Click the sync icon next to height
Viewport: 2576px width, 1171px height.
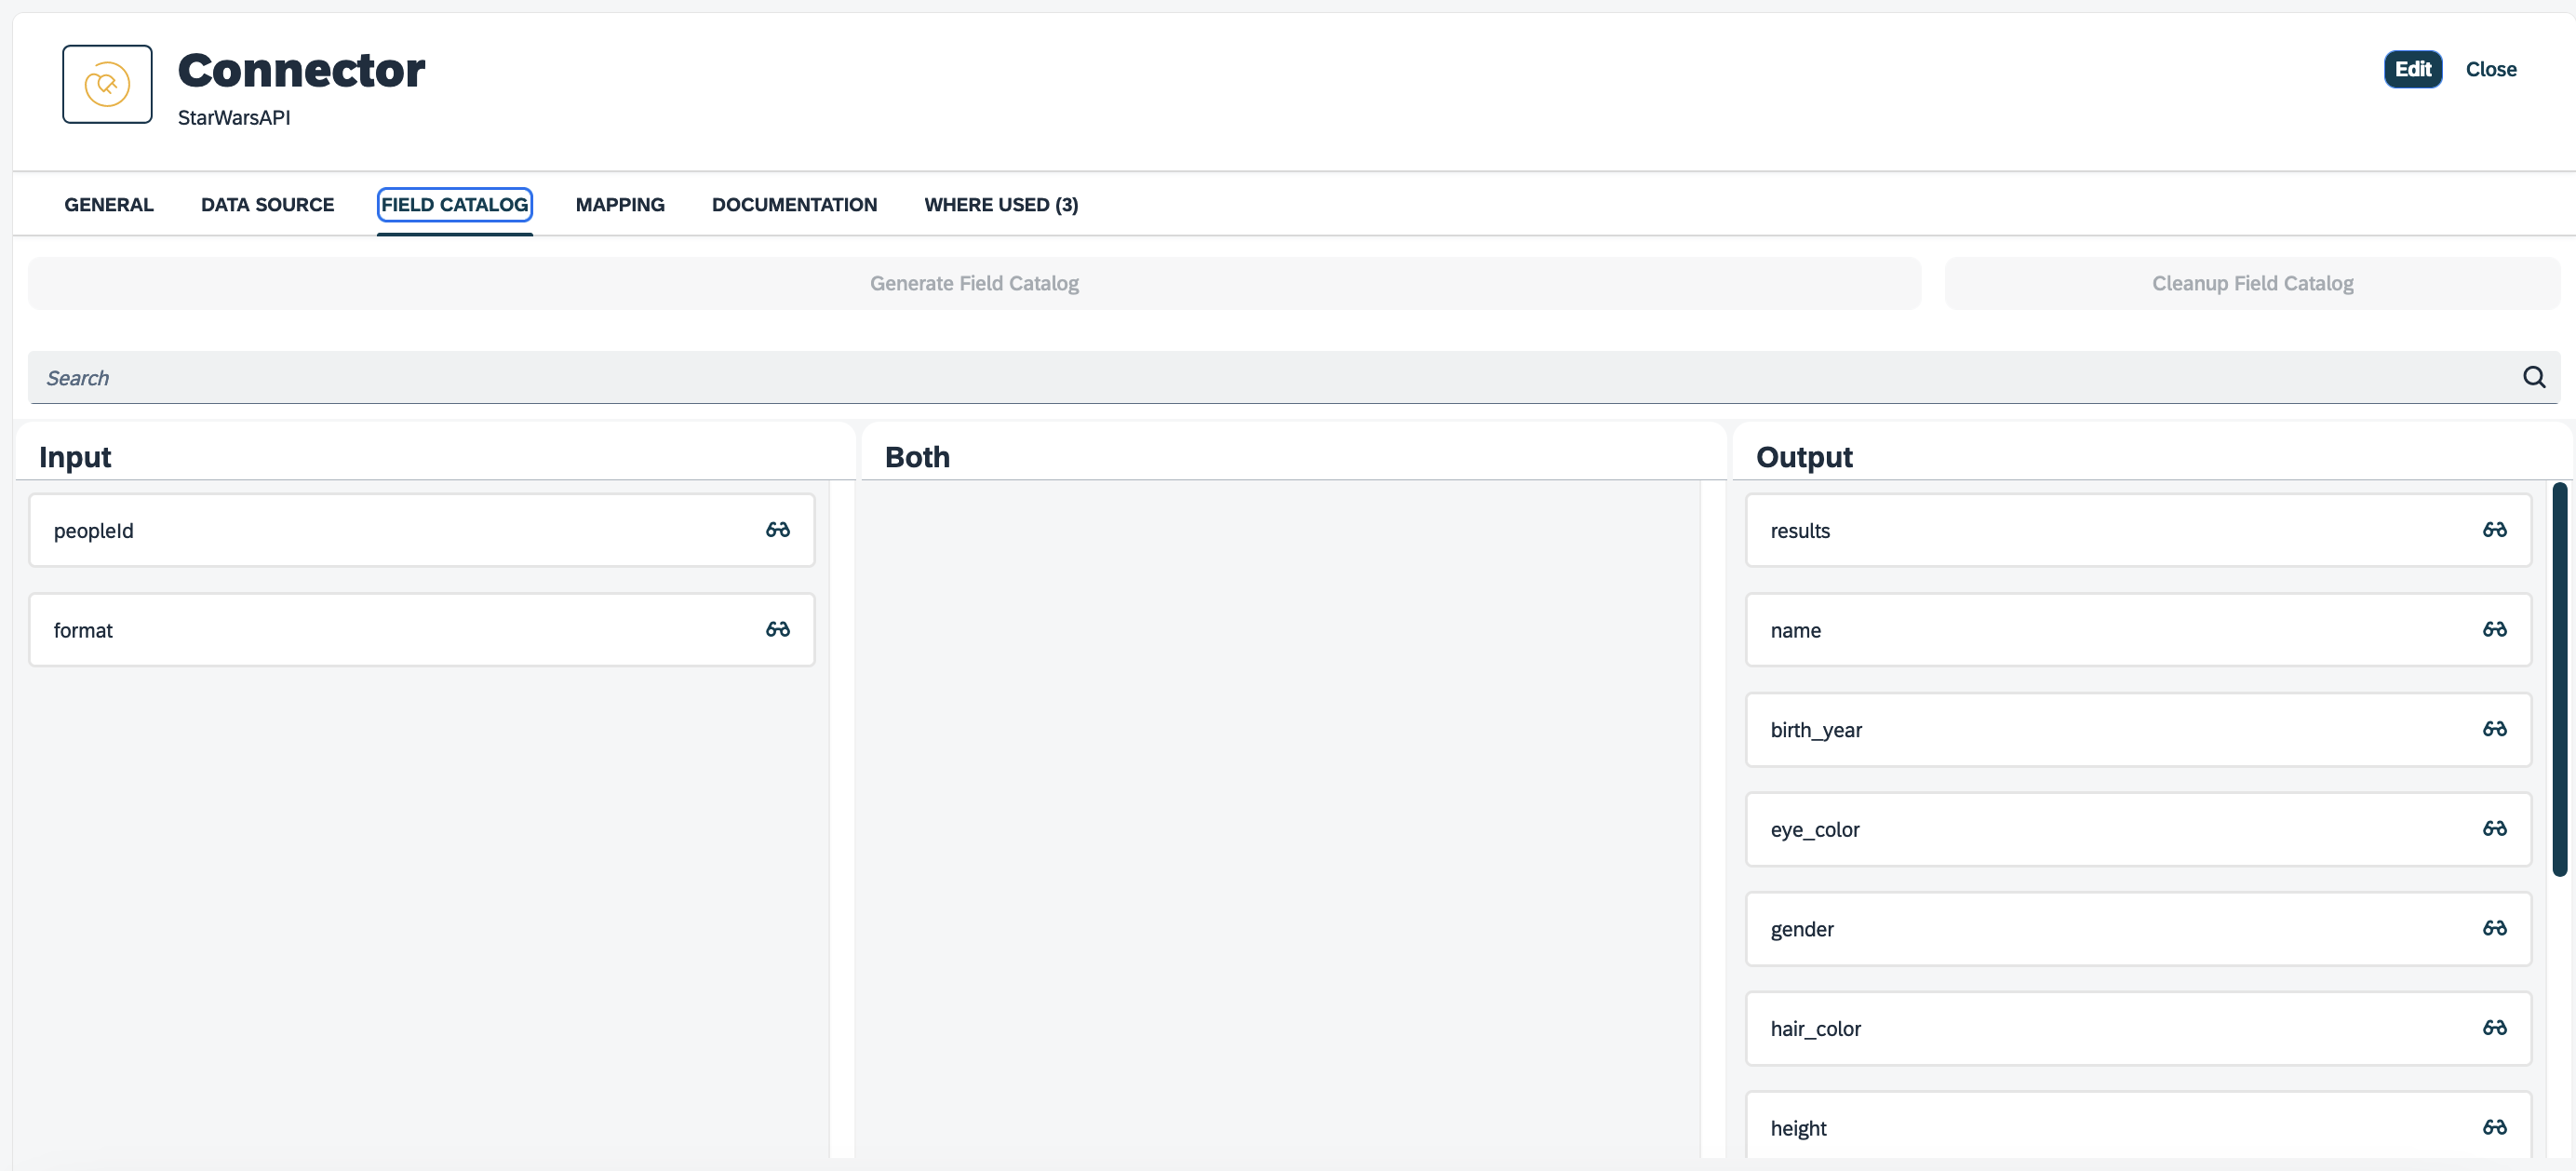[2494, 1128]
